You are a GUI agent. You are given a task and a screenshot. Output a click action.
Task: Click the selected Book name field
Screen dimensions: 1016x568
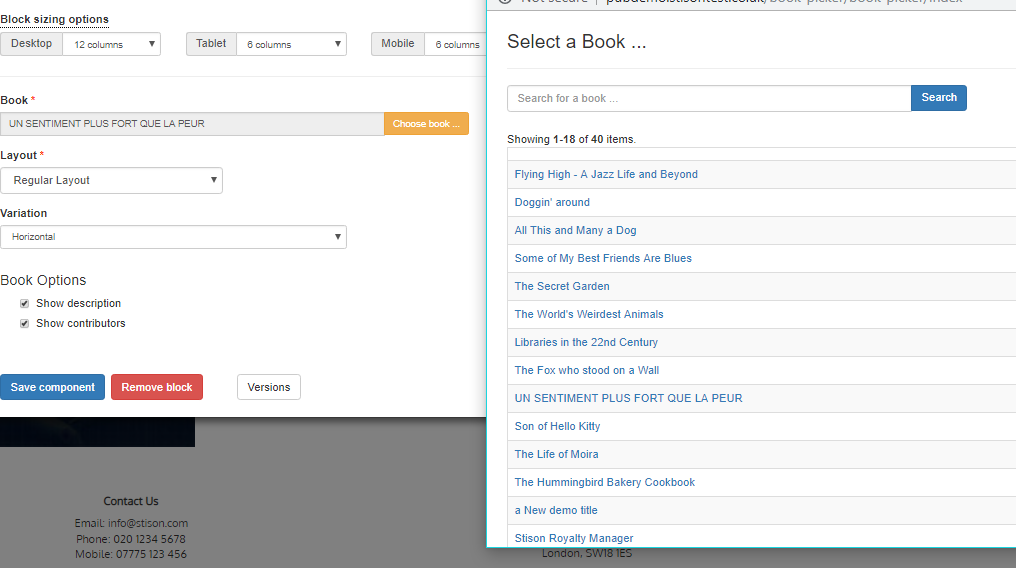coord(192,124)
